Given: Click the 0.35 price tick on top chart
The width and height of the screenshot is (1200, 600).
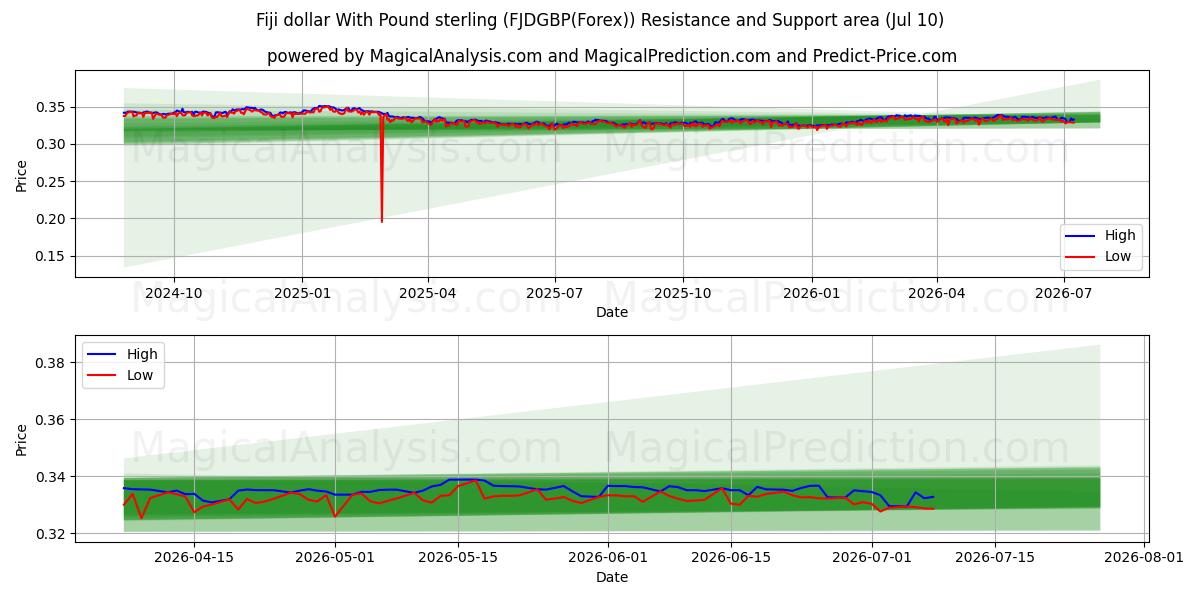Looking at the screenshot, I should pyautogui.click(x=52, y=107).
